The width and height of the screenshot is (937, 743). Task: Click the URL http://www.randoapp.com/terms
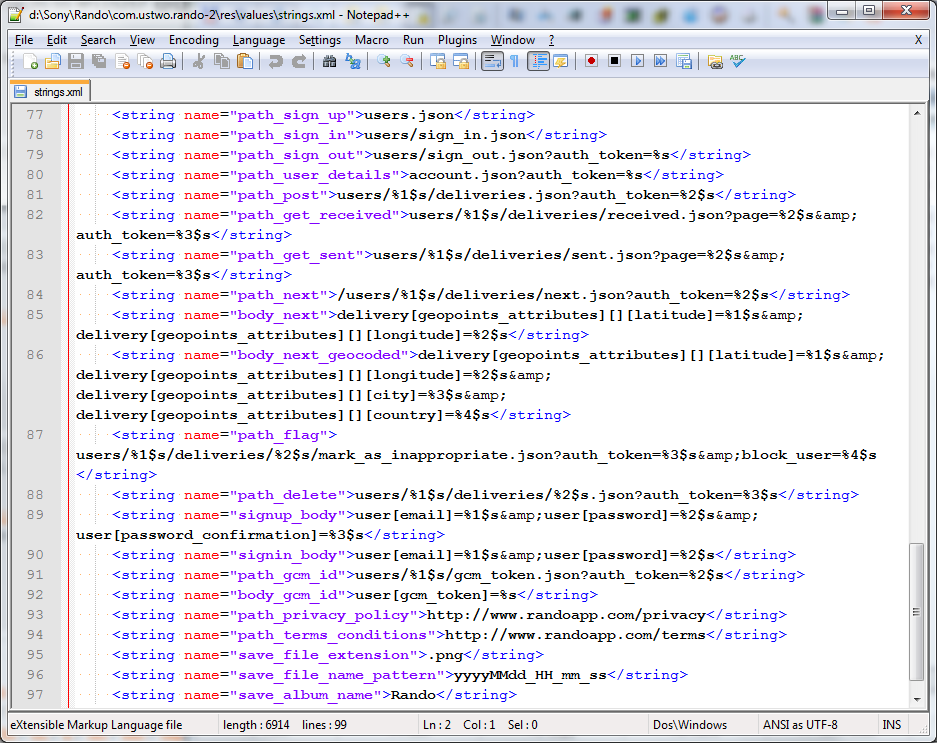click(575, 635)
